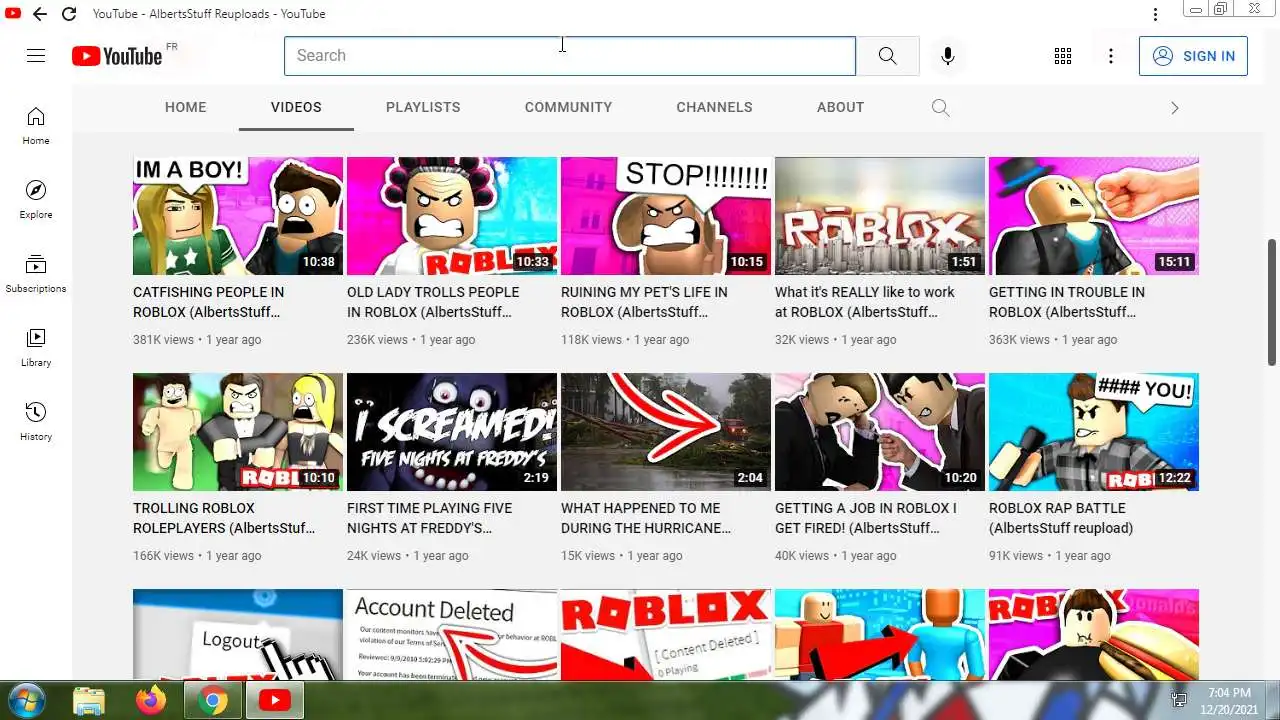Screen dimensions: 1280x720
Task: Open the ABOUT tab
Action: 840,107
